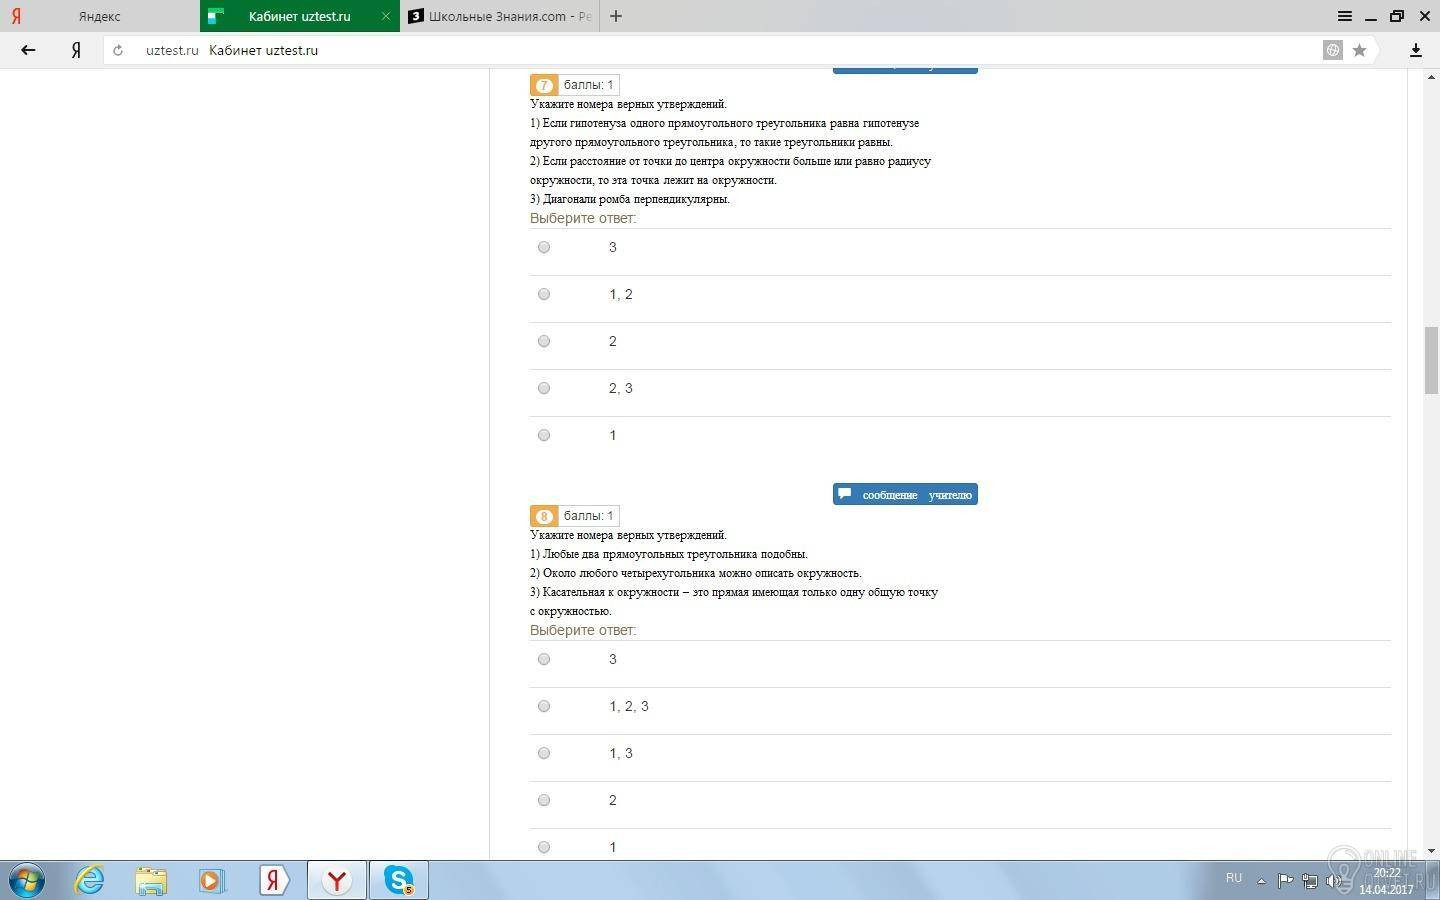
Task: Click the page vertical scrollbar thumb
Action: [x=1431, y=360]
